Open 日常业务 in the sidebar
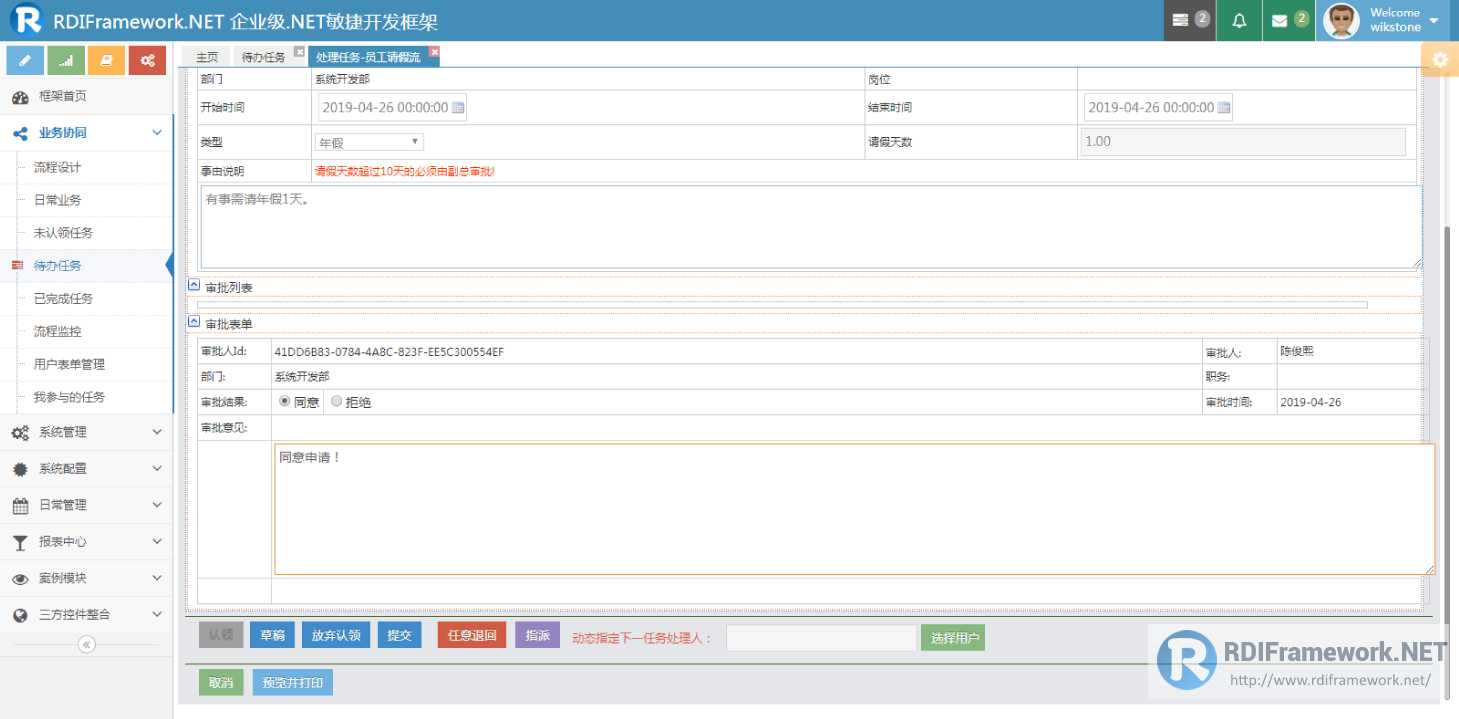 [57, 200]
